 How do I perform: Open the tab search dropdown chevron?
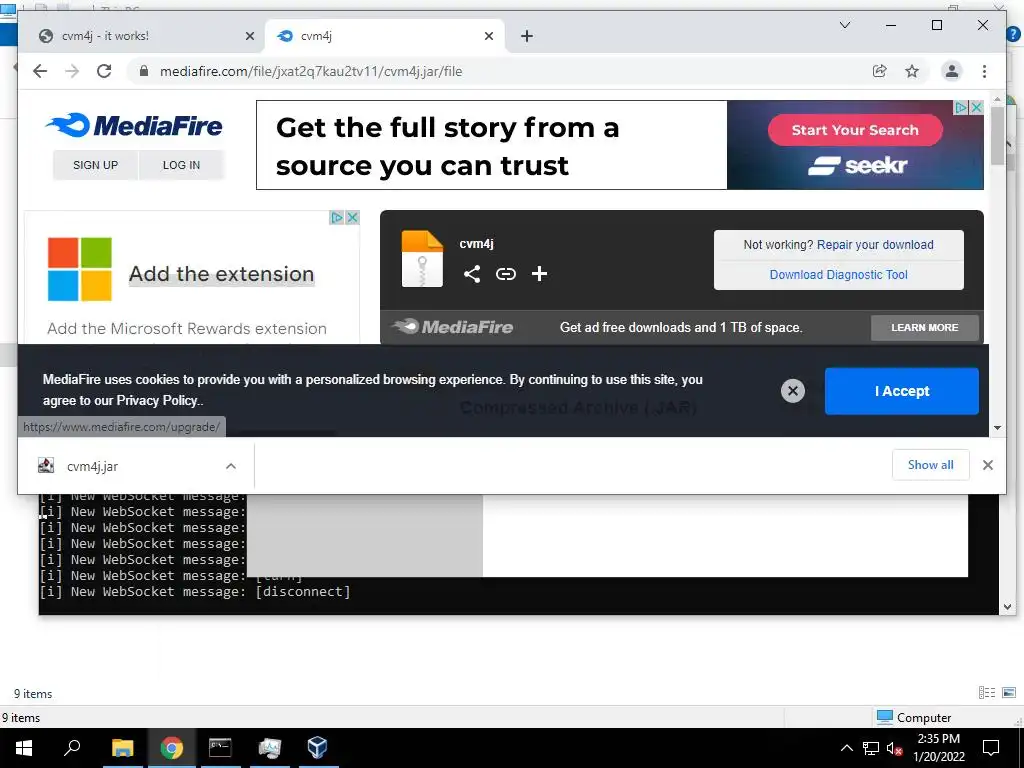click(844, 25)
